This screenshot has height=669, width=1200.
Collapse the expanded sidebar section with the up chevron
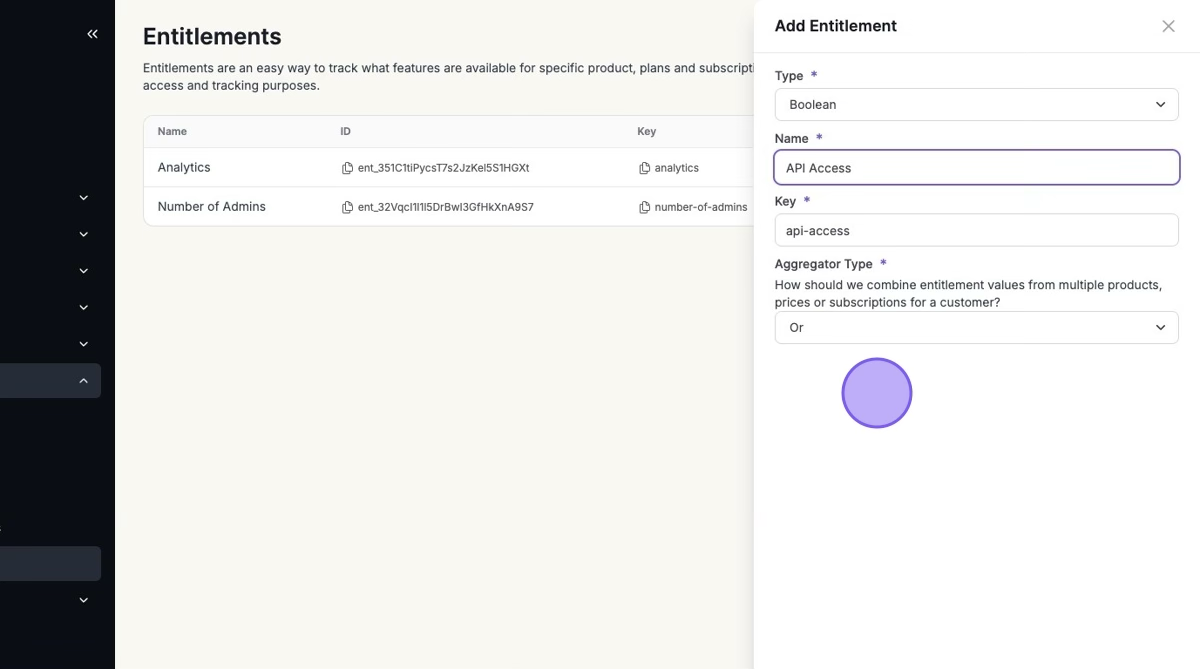[x=83, y=381]
